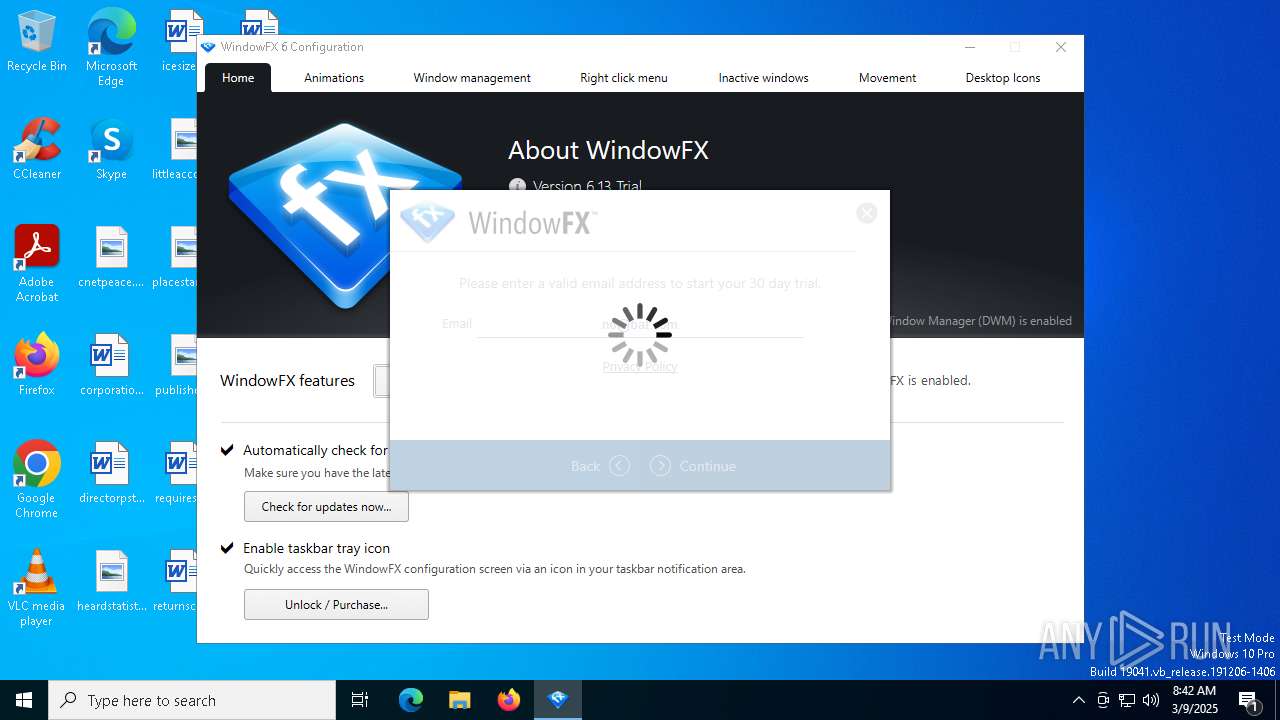The image size is (1280, 720).
Task: Switch to the Animations tab
Action: click(x=334, y=78)
